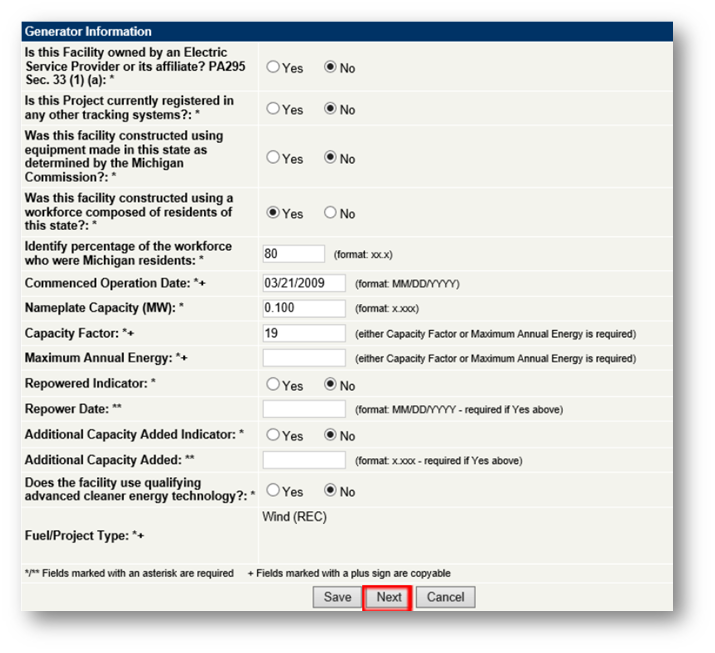This screenshot has height=653, width=715.
Task: Select Yes for Electric Service Provider ownership
Action: (x=273, y=68)
